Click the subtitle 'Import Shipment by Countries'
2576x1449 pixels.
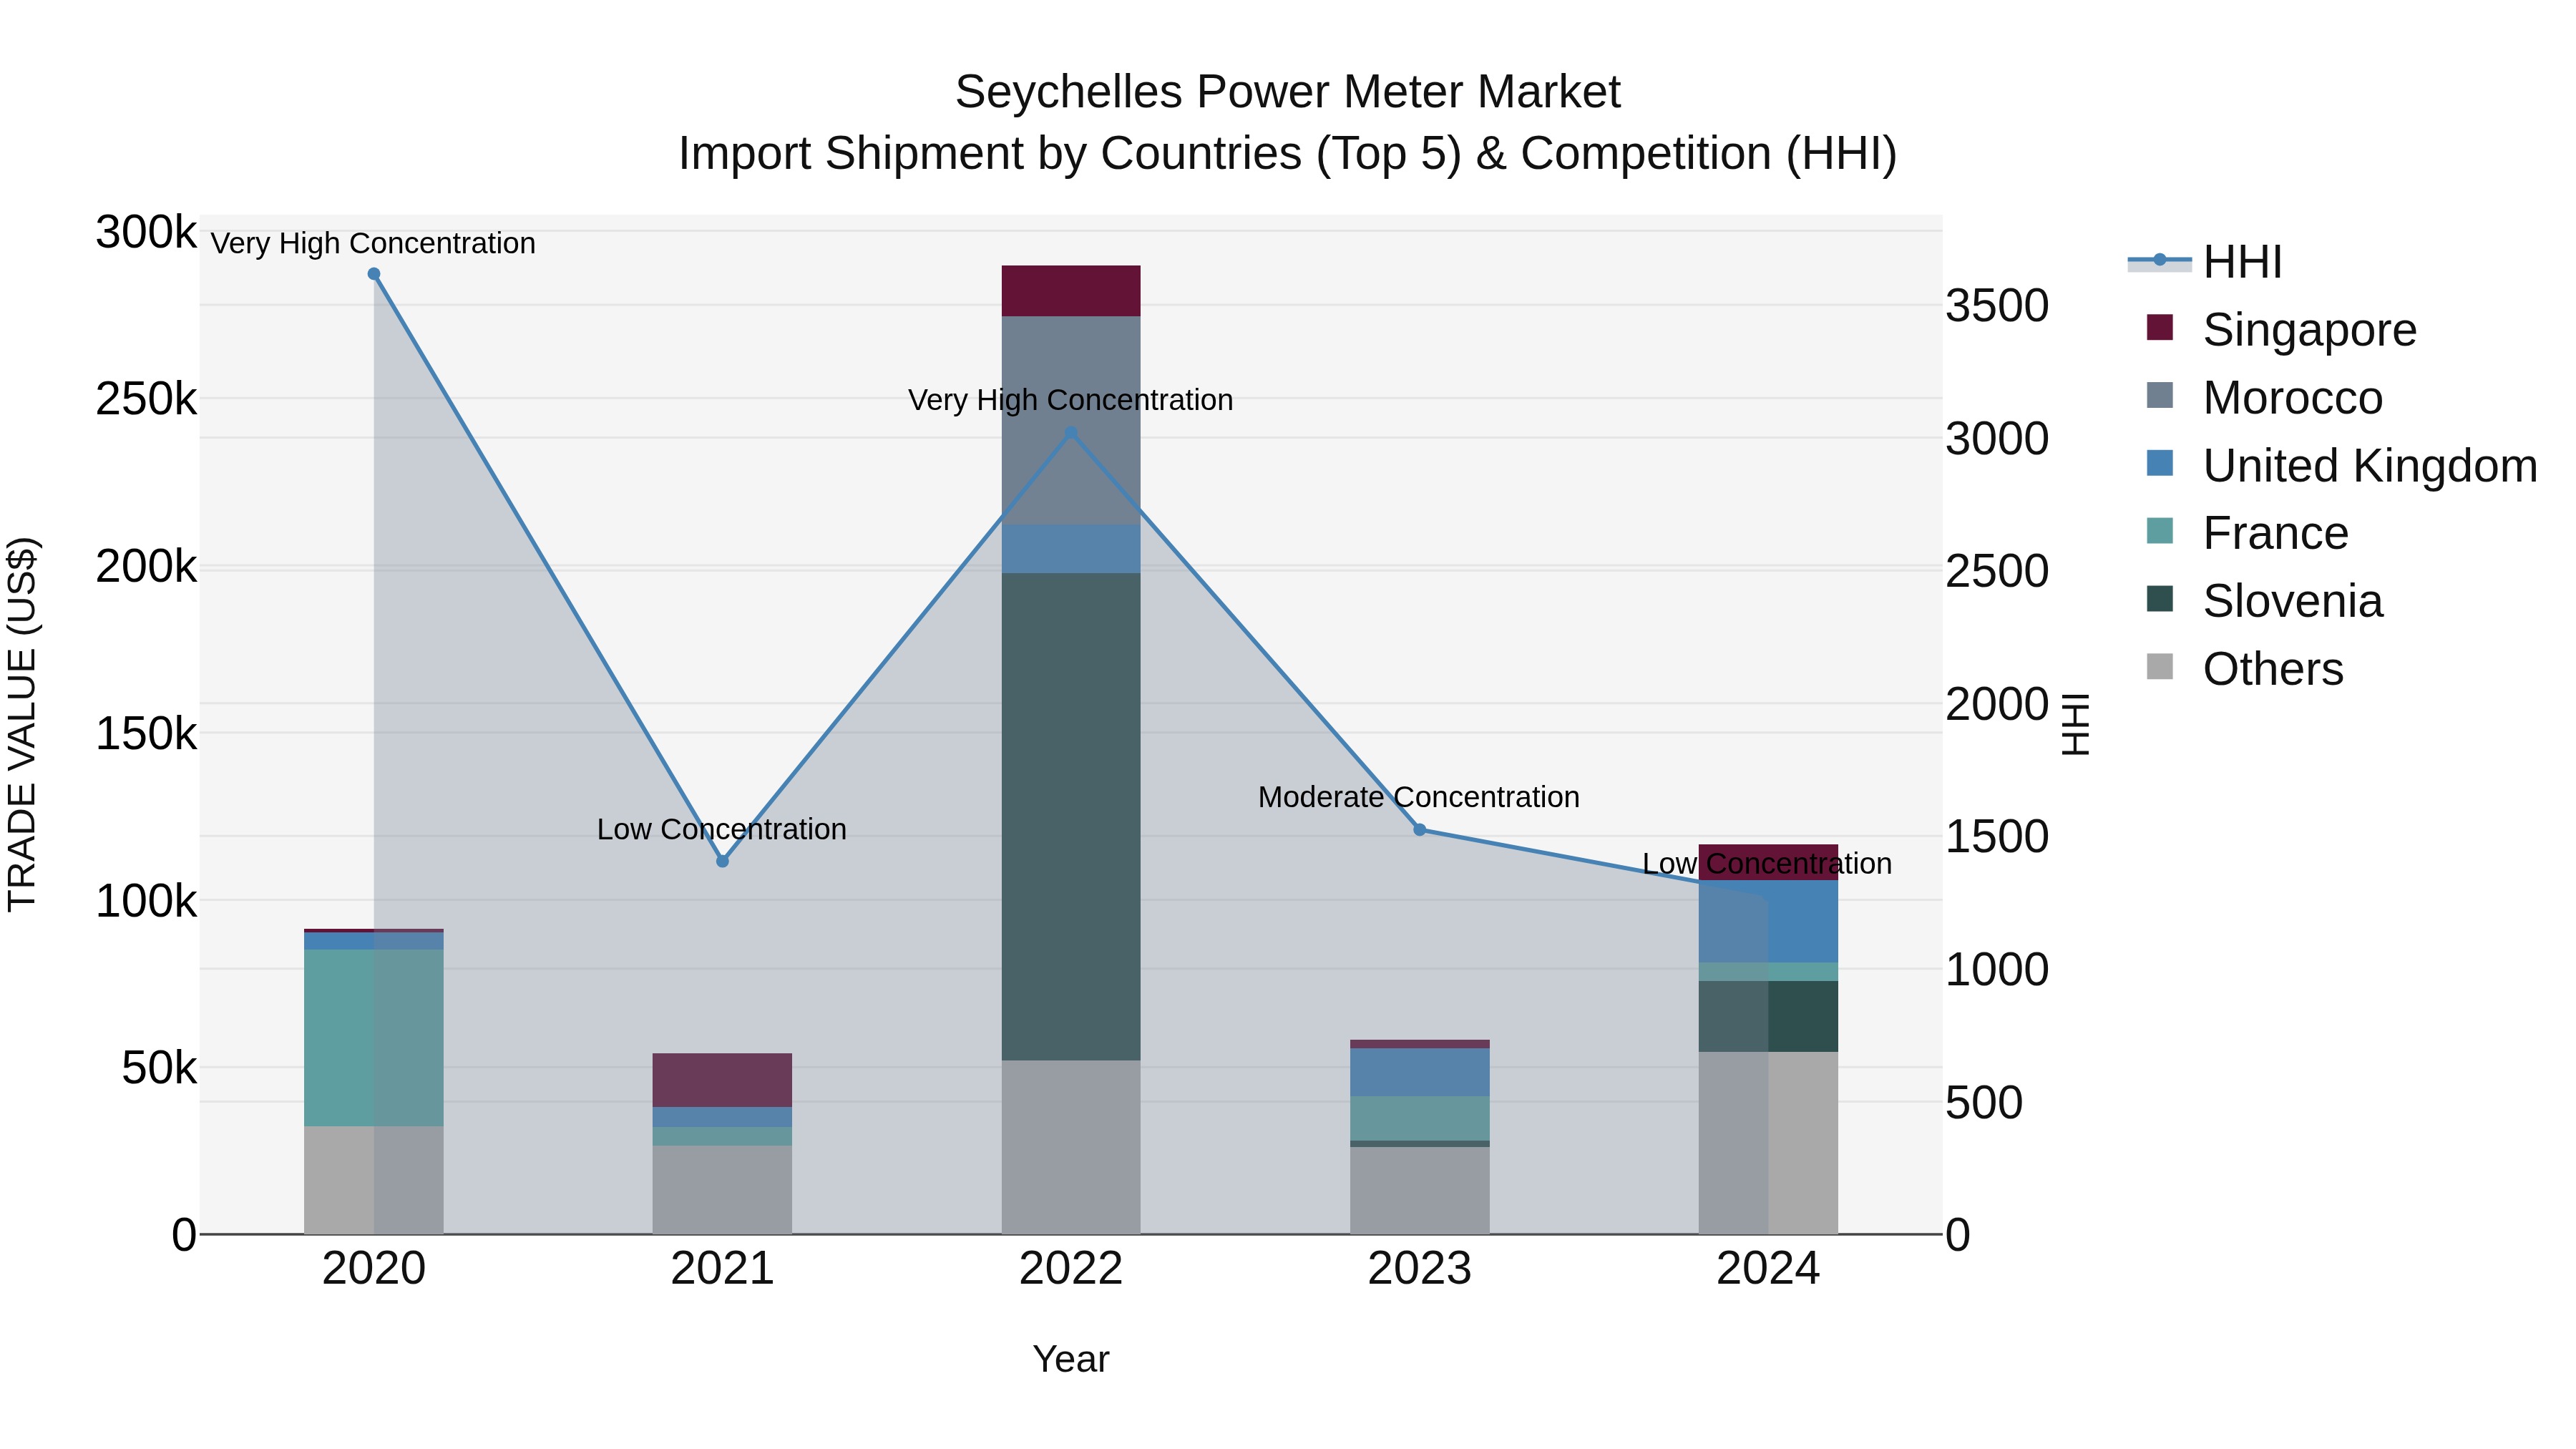coord(992,154)
